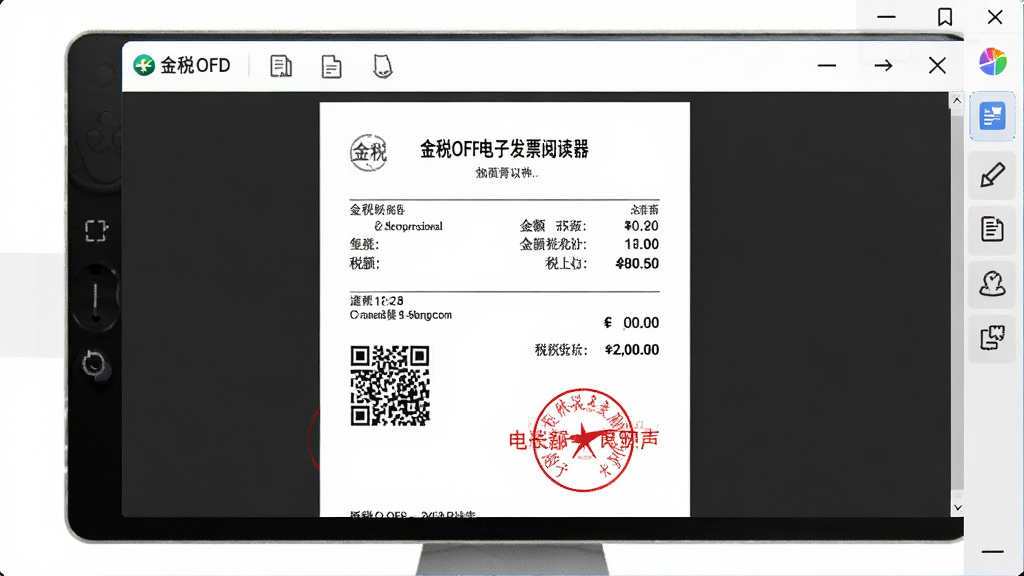This screenshot has width=1024, height=576.
Task: Open the colorful pie chart icon
Action: (992, 61)
